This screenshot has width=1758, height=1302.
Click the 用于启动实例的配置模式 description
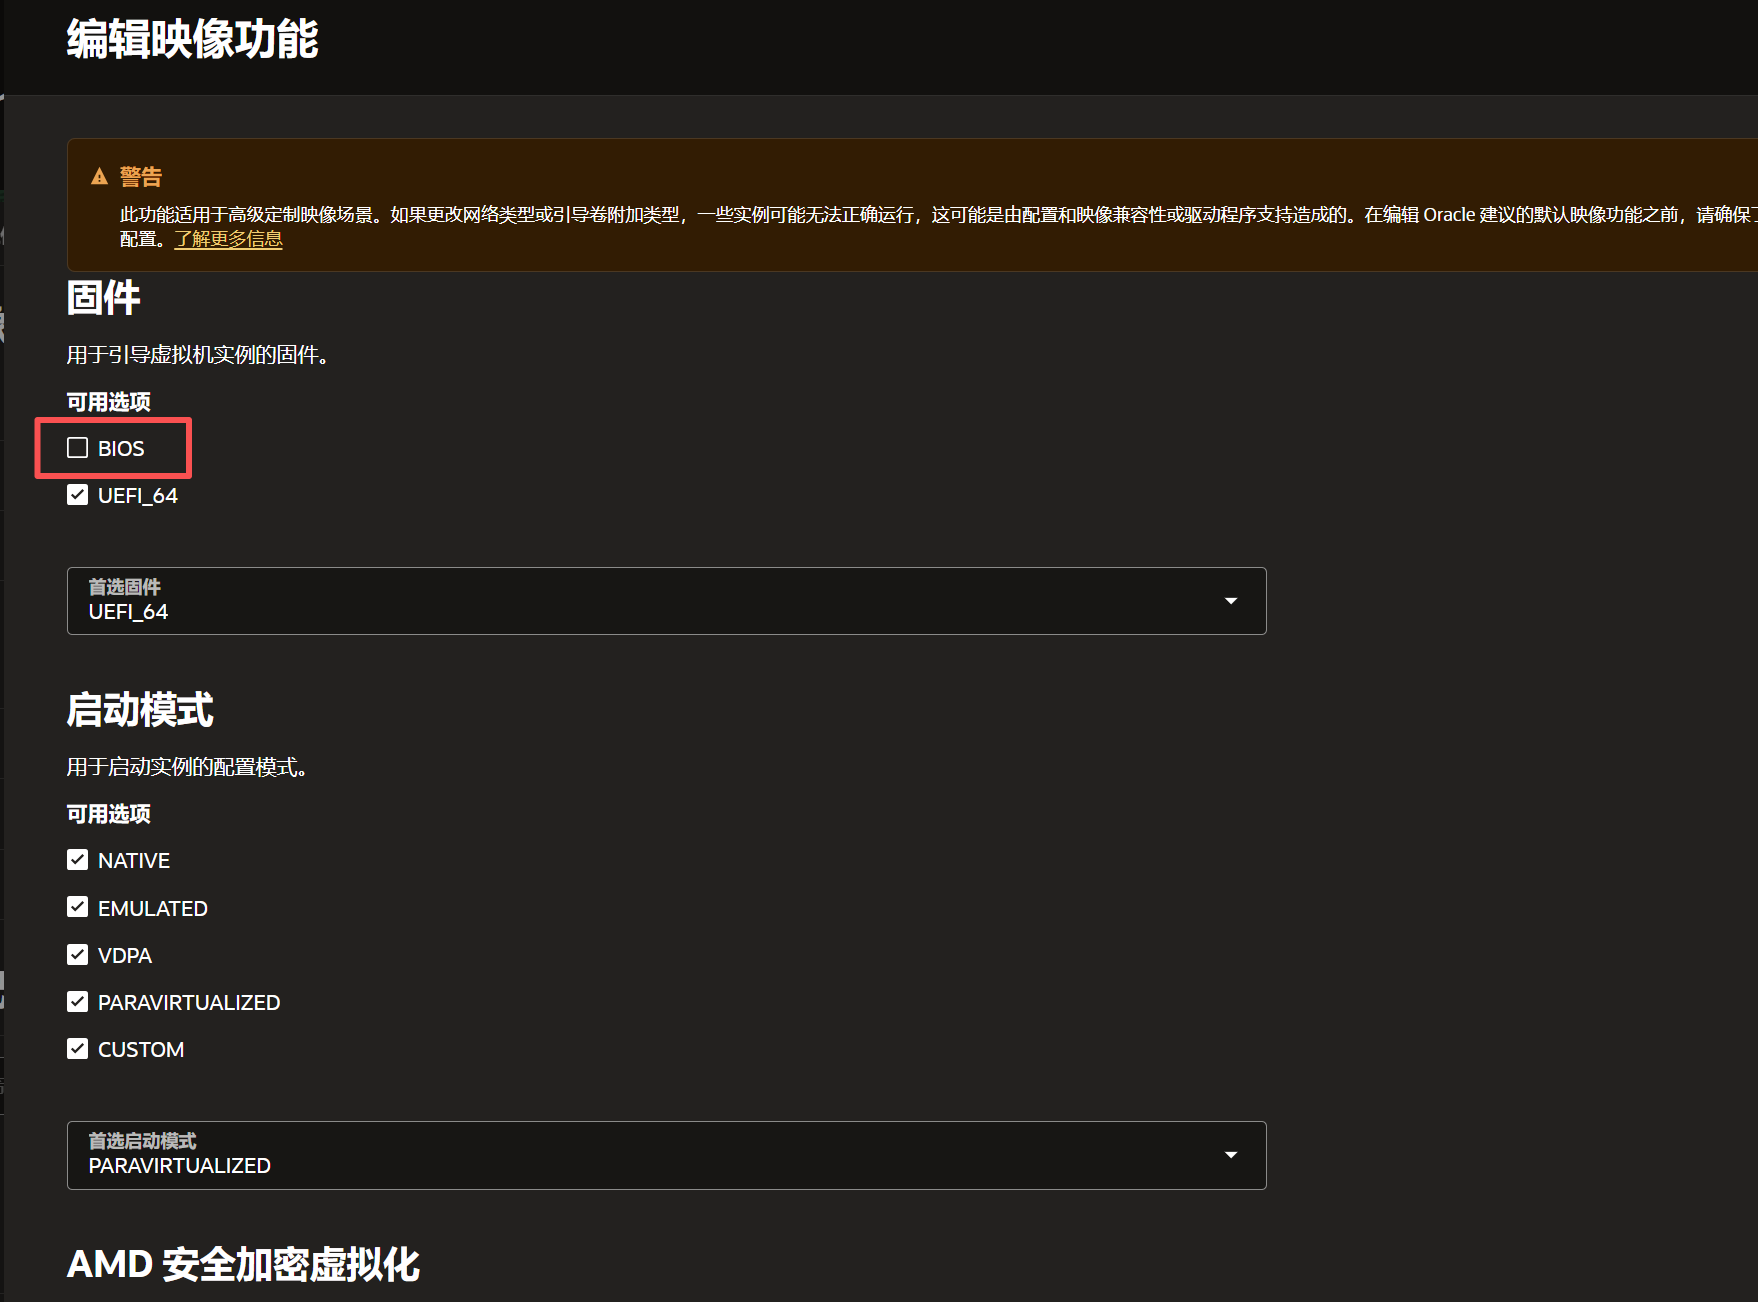click(186, 767)
